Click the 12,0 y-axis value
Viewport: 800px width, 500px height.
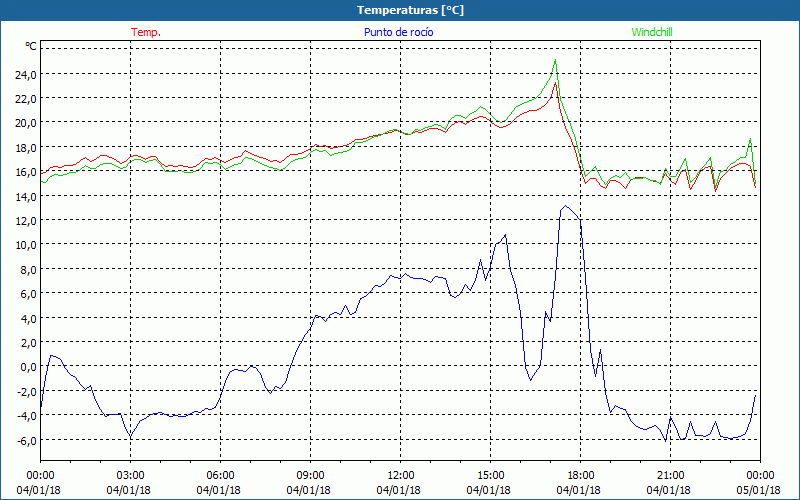coord(26,221)
